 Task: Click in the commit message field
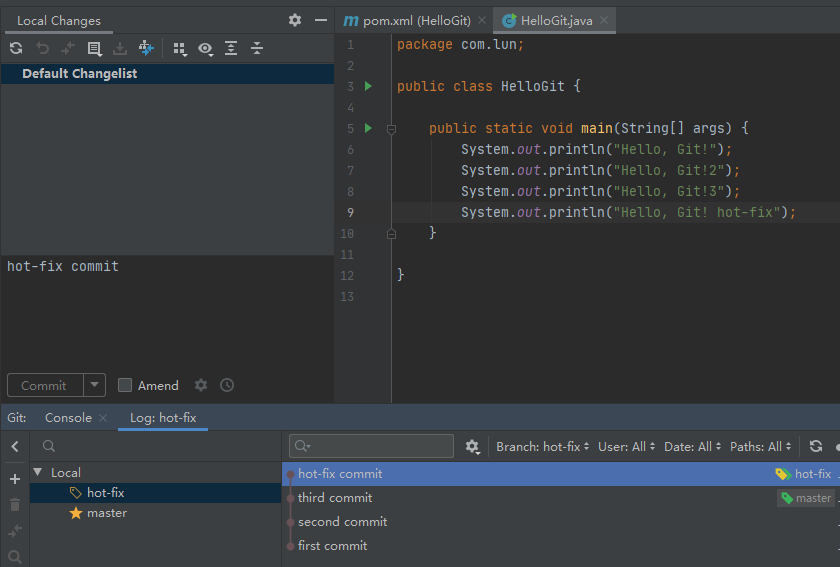coord(167,311)
